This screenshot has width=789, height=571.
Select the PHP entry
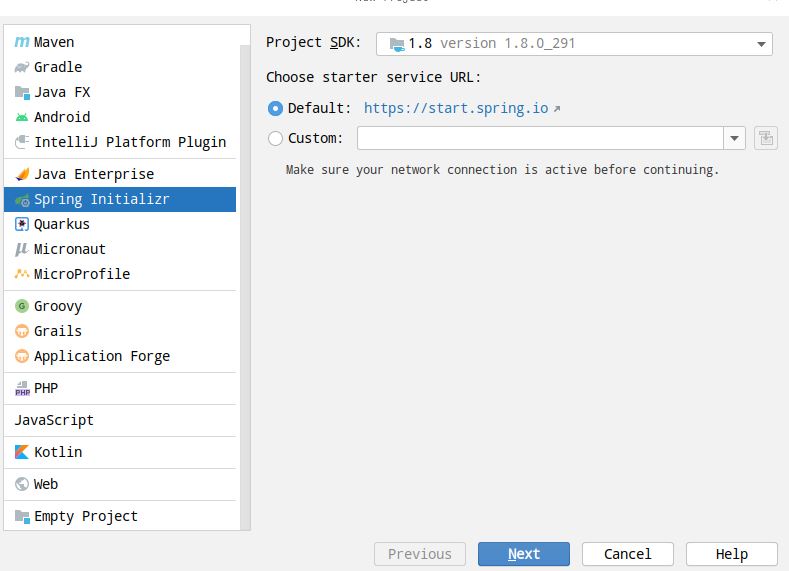coord(120,388)
